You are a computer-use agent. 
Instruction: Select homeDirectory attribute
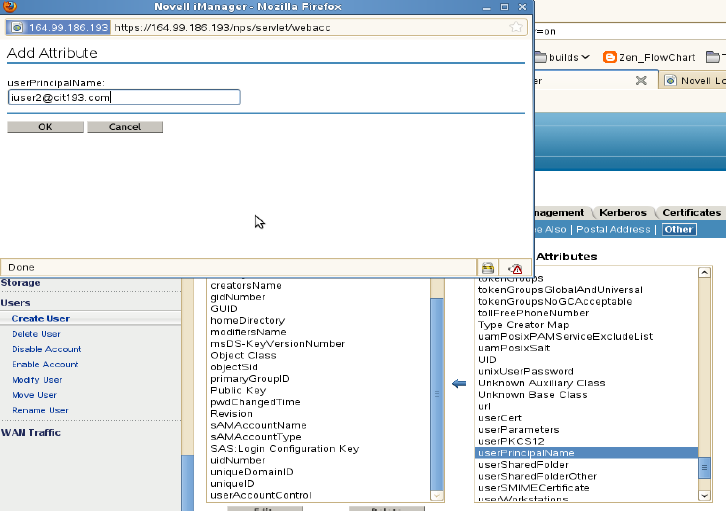click(248, 320)
